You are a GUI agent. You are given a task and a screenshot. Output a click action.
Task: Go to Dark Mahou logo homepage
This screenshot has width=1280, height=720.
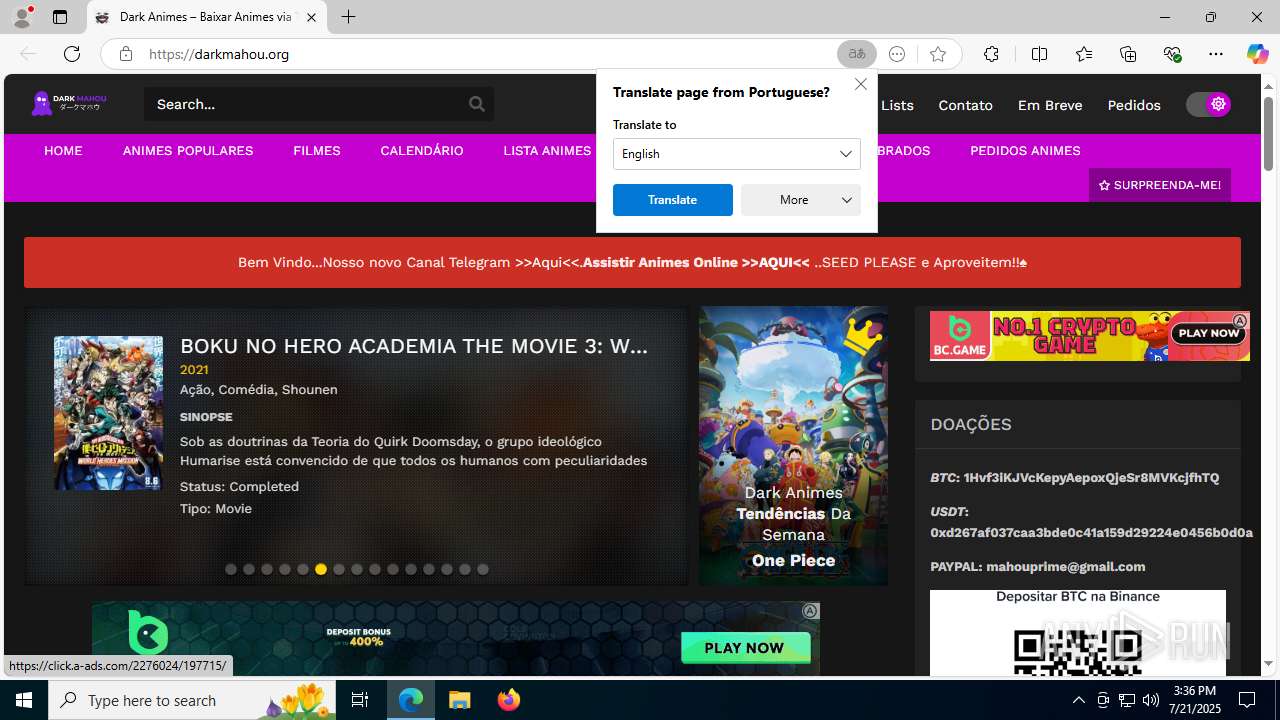69,103
